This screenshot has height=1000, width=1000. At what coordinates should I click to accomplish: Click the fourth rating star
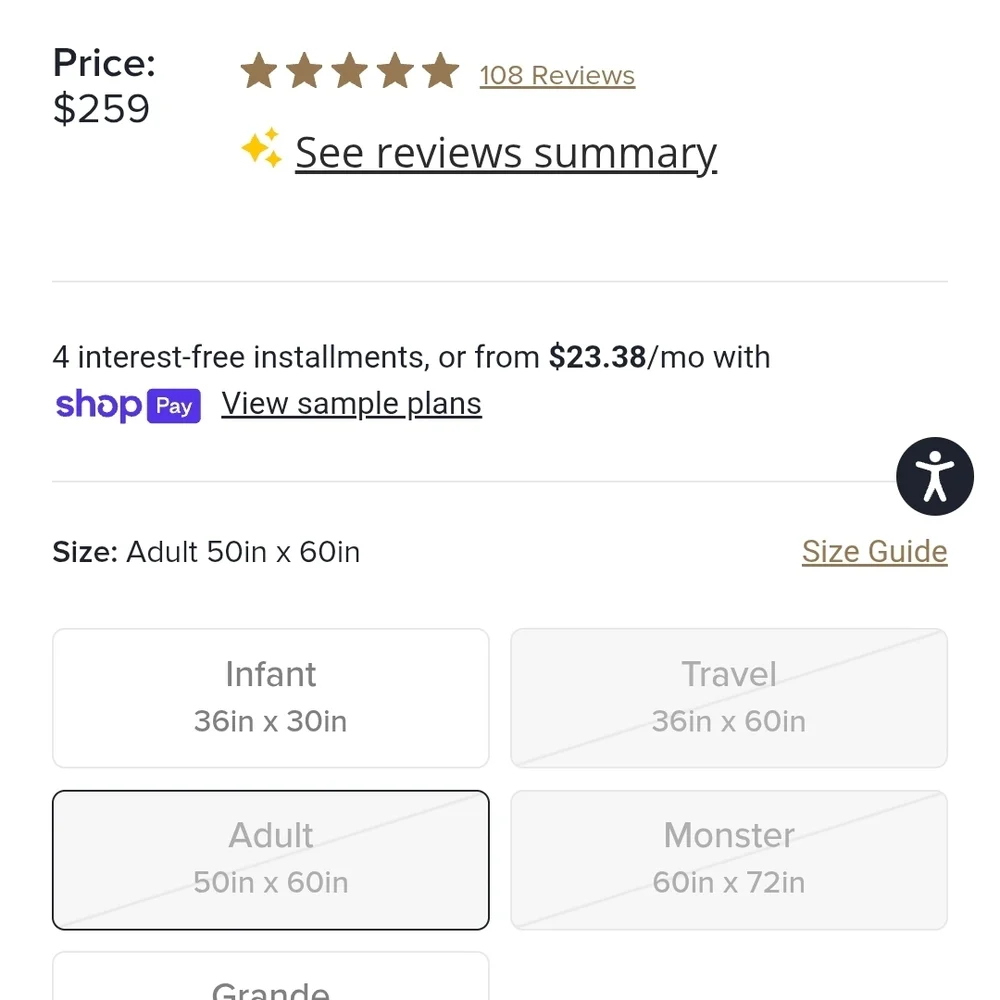pyautogui.click(x=395, y=70)
